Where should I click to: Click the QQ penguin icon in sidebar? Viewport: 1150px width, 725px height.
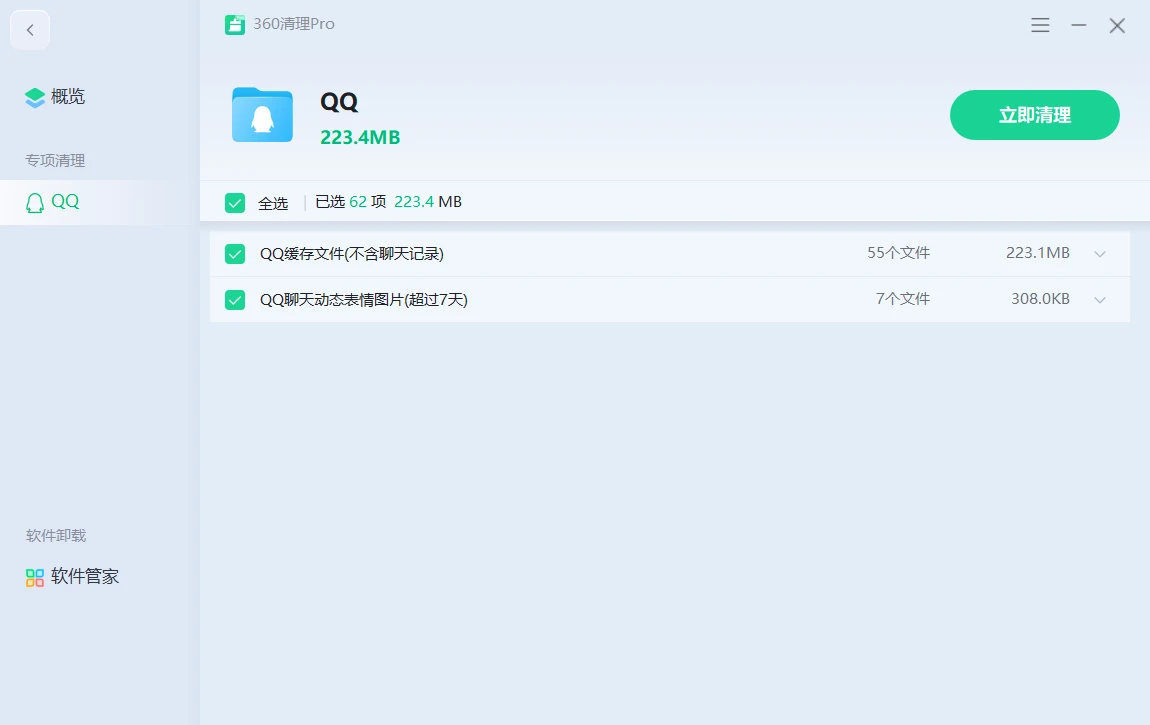click(x=35, y=202)
